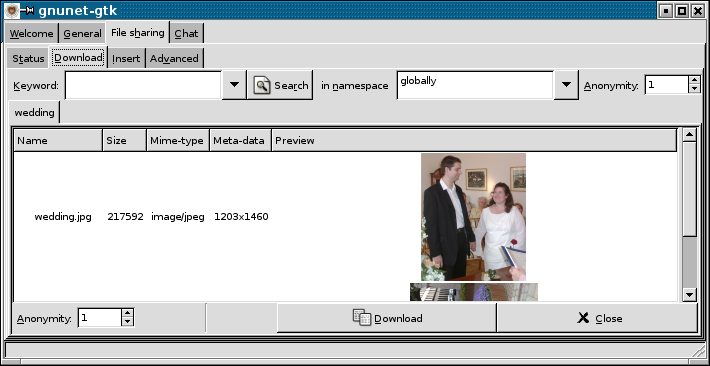This screenshot has width=710, height=366.
Task: Click the results scrollbar down arrow
Action: (689, 295)
